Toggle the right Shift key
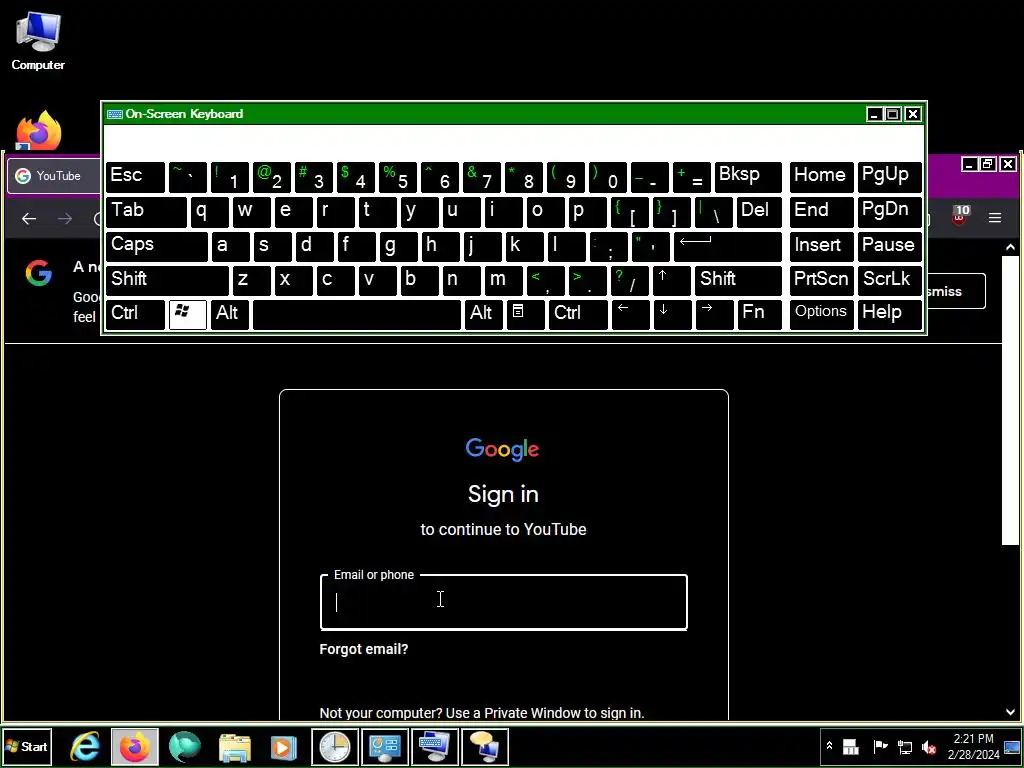Image resolution: width=1024 pixels, height=768 pixels. click(x=738, y=280)
